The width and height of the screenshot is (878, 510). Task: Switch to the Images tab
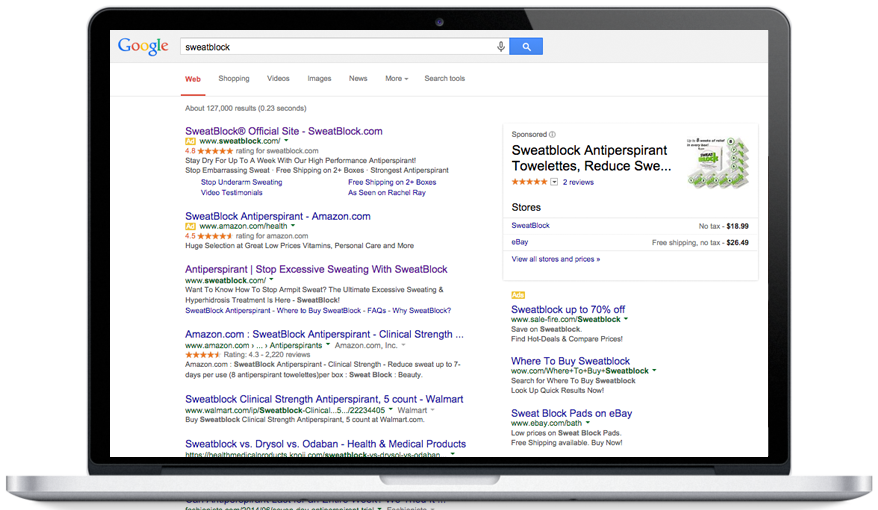coord(319,78)
